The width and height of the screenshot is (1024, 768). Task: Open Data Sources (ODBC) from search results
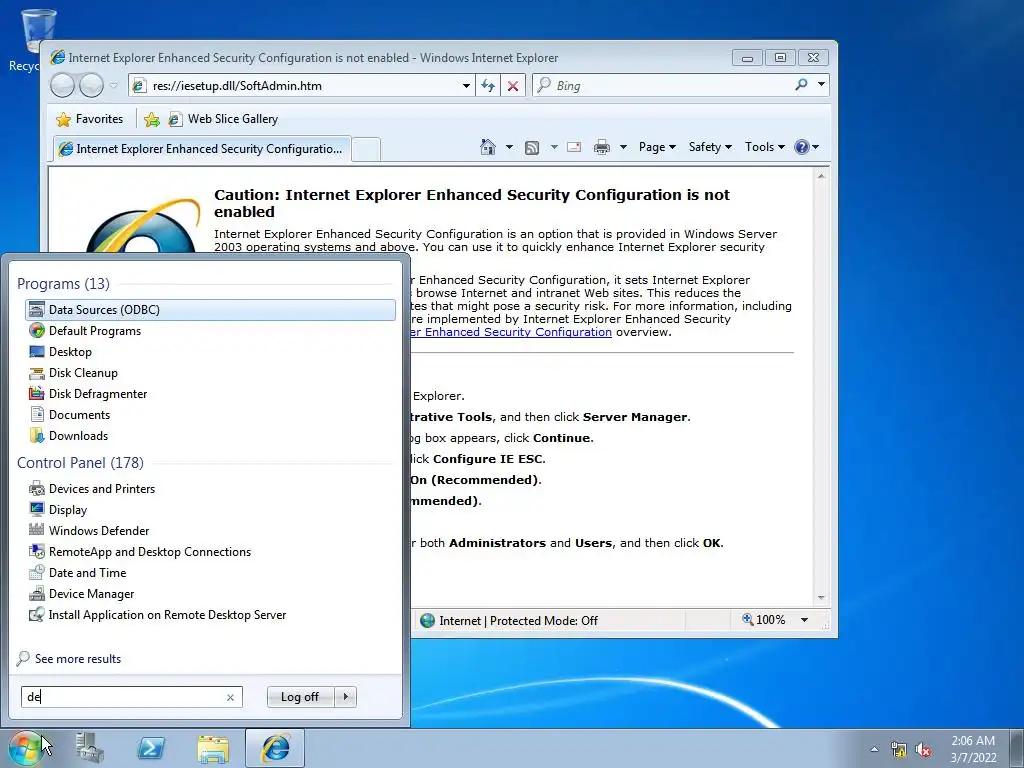click(210, 310)
